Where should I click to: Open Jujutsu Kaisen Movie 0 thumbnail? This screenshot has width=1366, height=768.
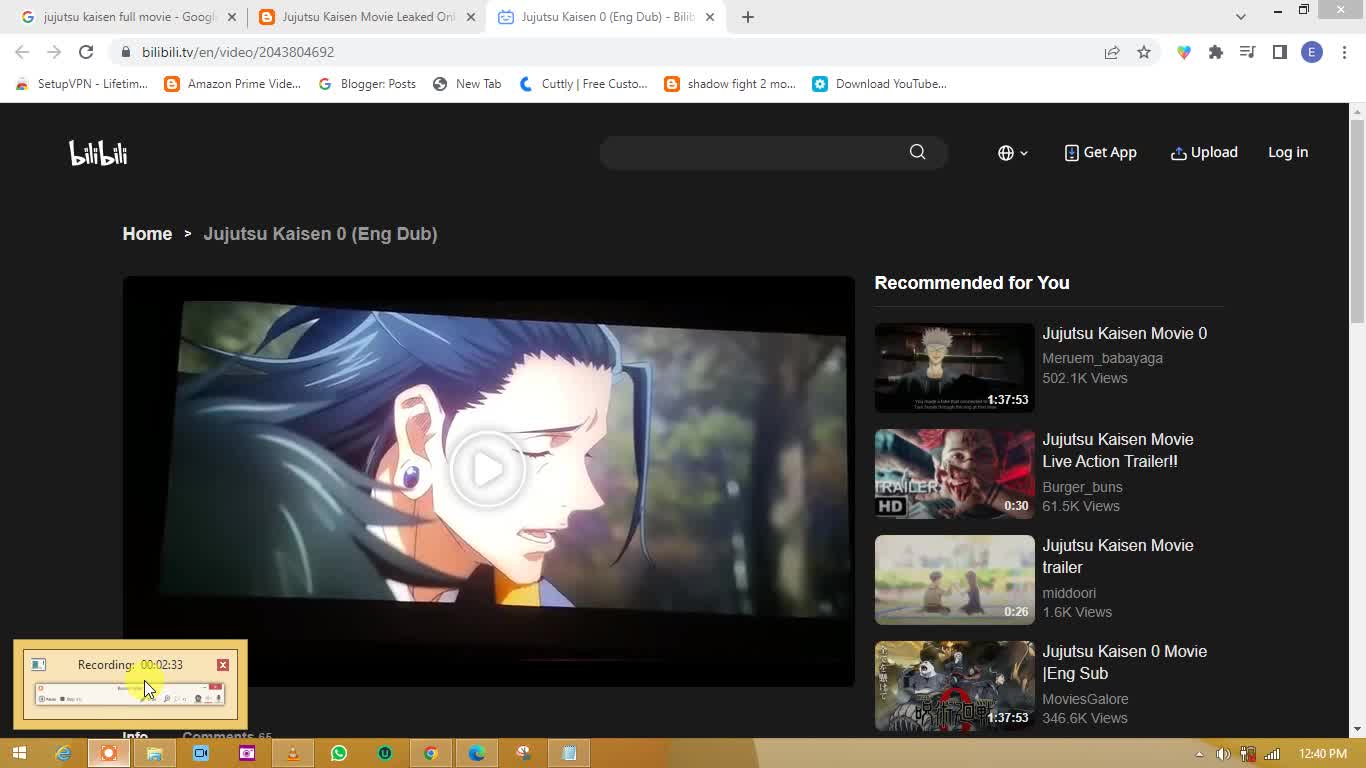tap(954, 367)
